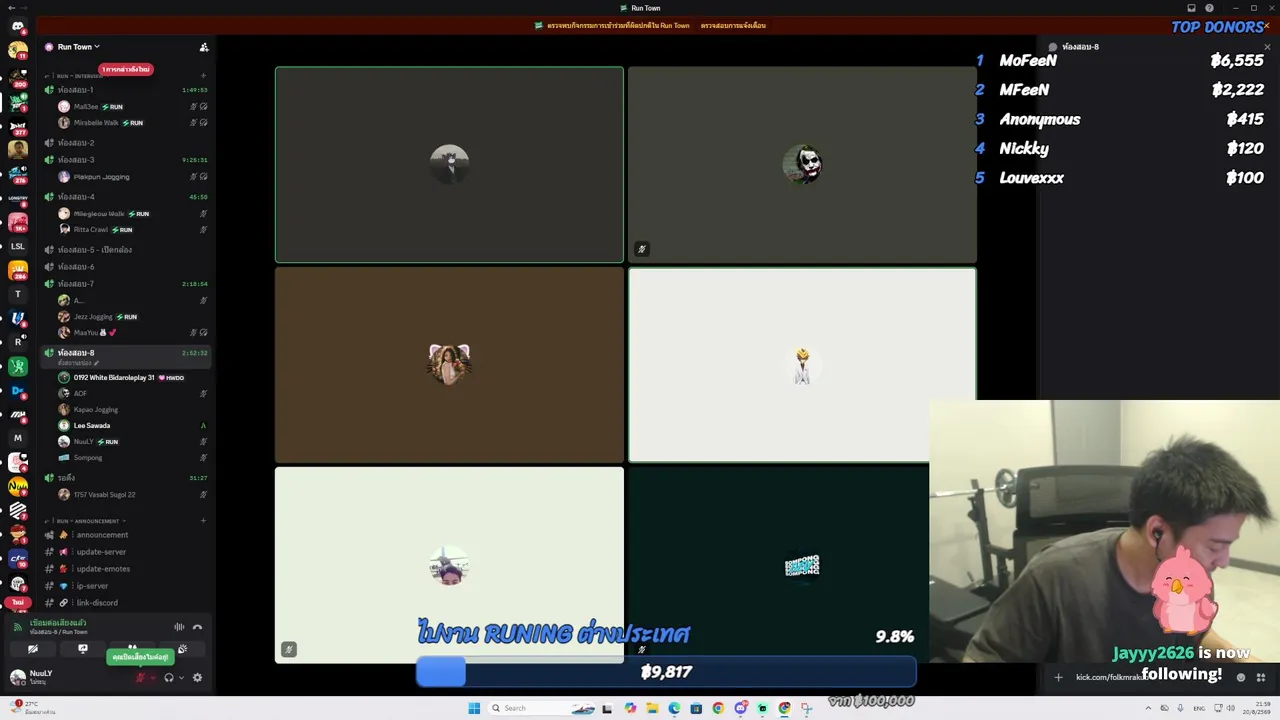Open the update-emotes channel

(126, 569)
